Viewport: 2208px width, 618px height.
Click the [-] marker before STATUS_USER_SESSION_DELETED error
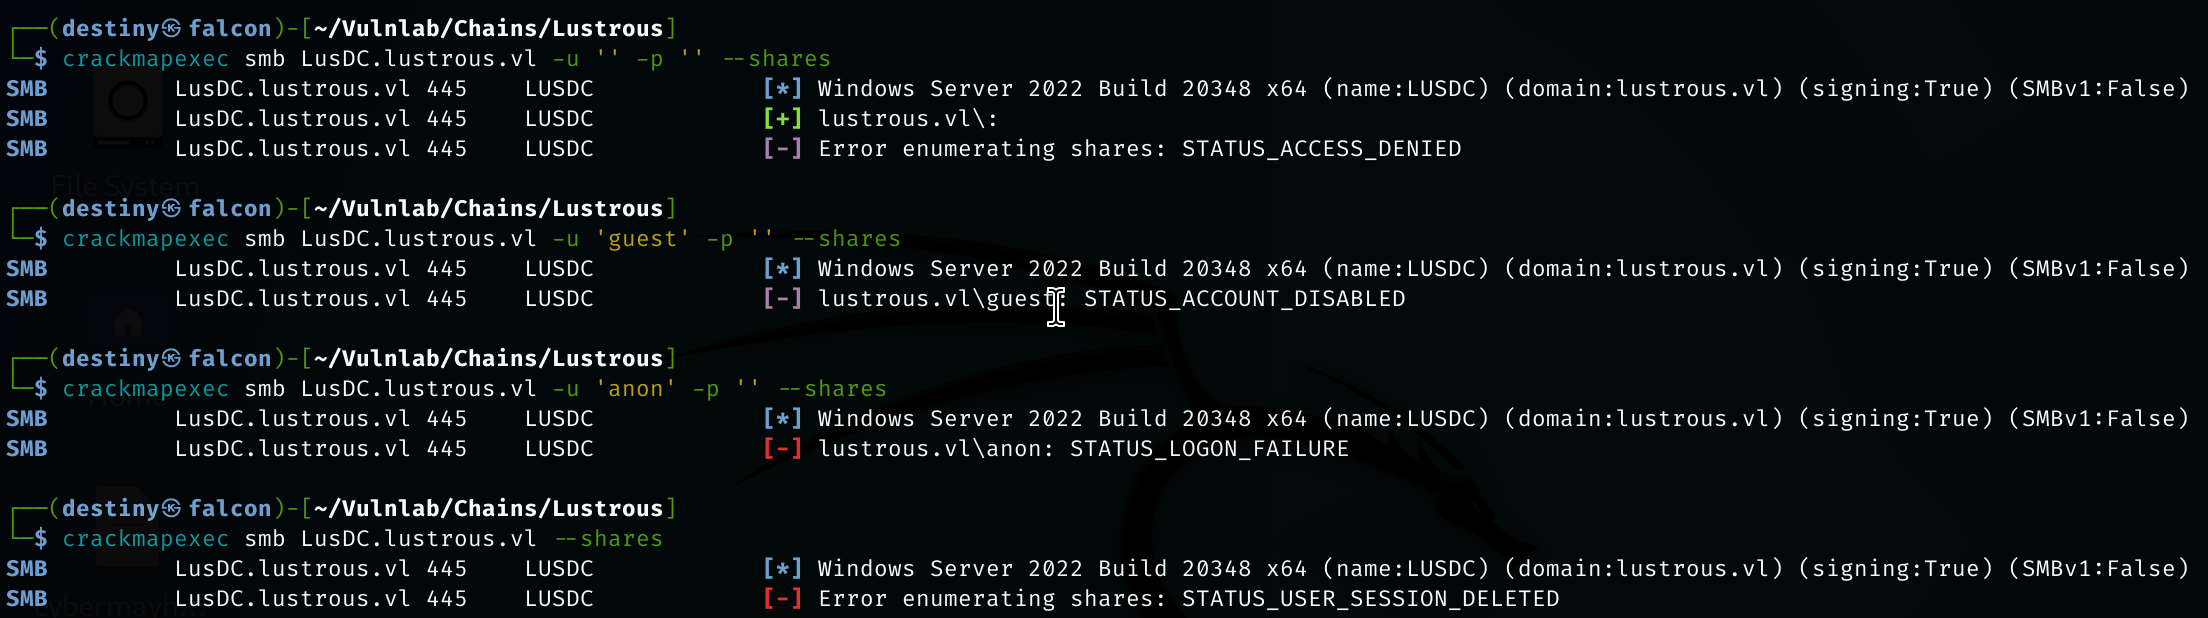click(x=782, y=599)
